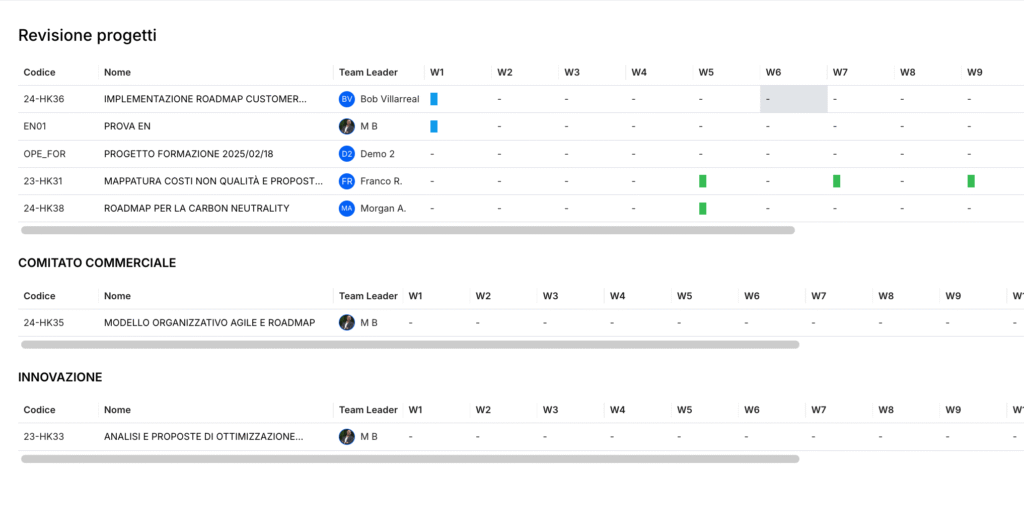Click the horizontal scrollbar under COMITATO COMMERCIALE table

tap(410, 345)
